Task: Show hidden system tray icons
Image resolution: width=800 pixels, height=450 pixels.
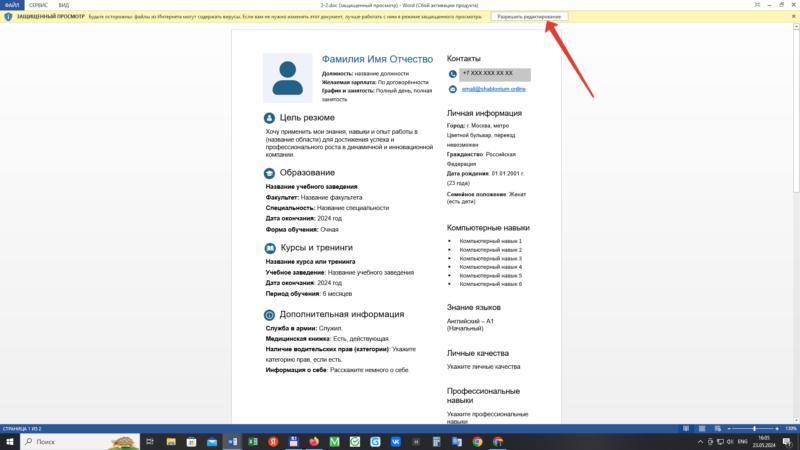Action: (700, 442)
